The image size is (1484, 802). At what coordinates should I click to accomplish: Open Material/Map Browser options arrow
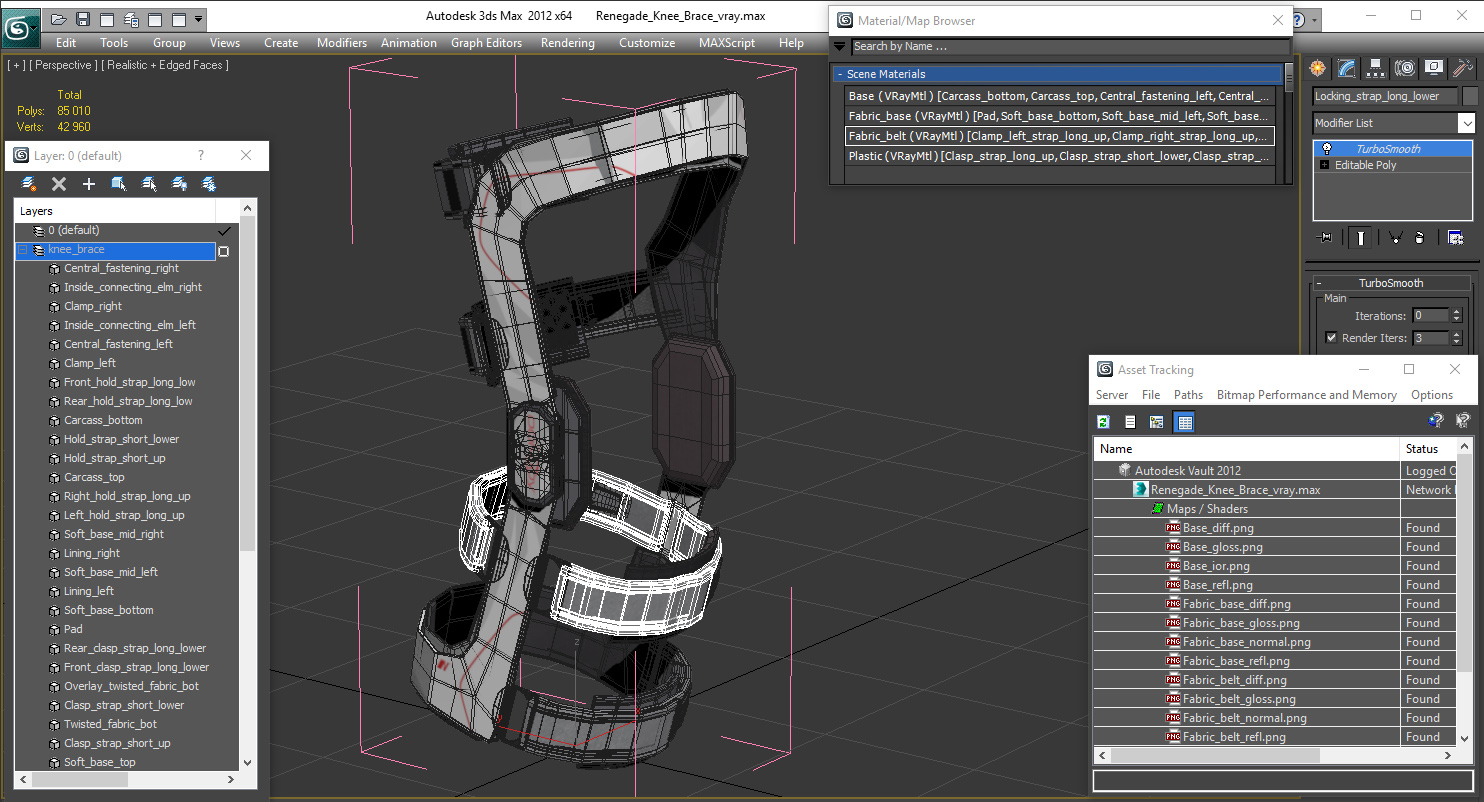click(x=839, y=46)
